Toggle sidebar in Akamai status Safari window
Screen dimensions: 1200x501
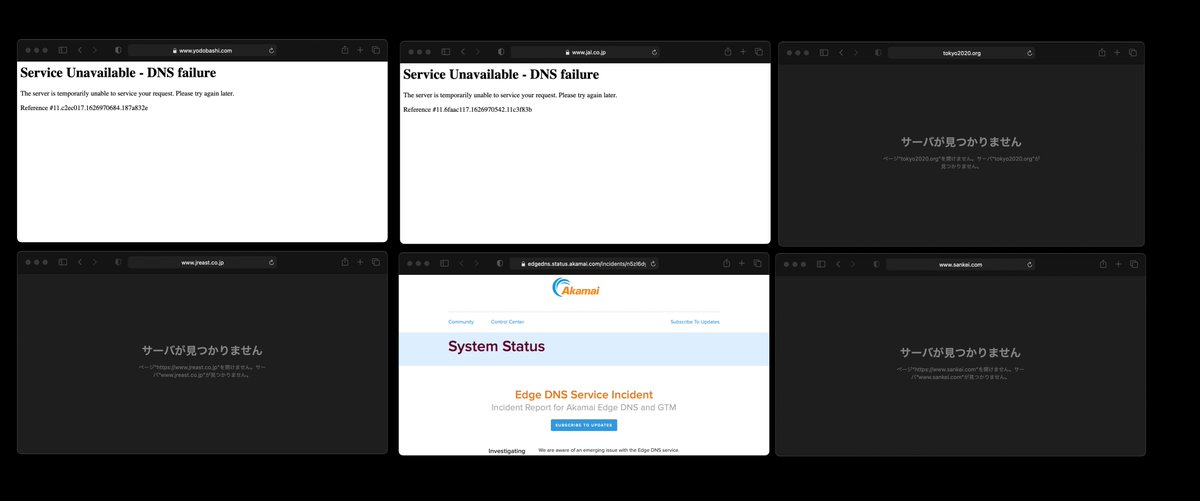[x=444, y=263]
